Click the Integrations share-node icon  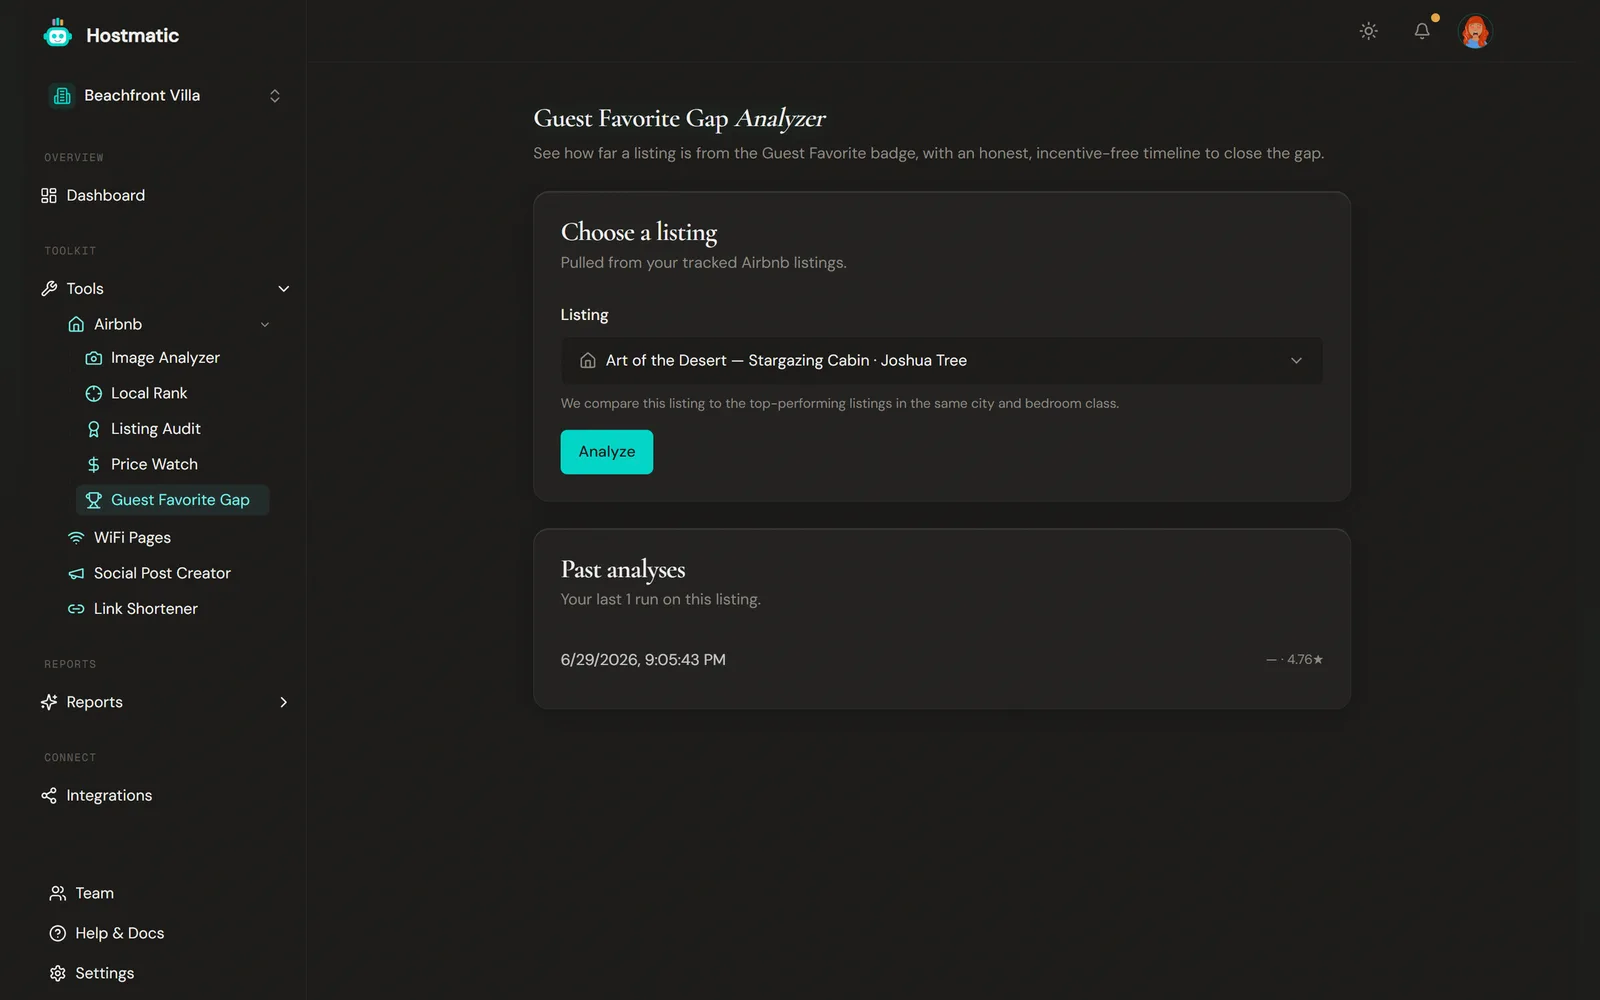pos(49,796)
